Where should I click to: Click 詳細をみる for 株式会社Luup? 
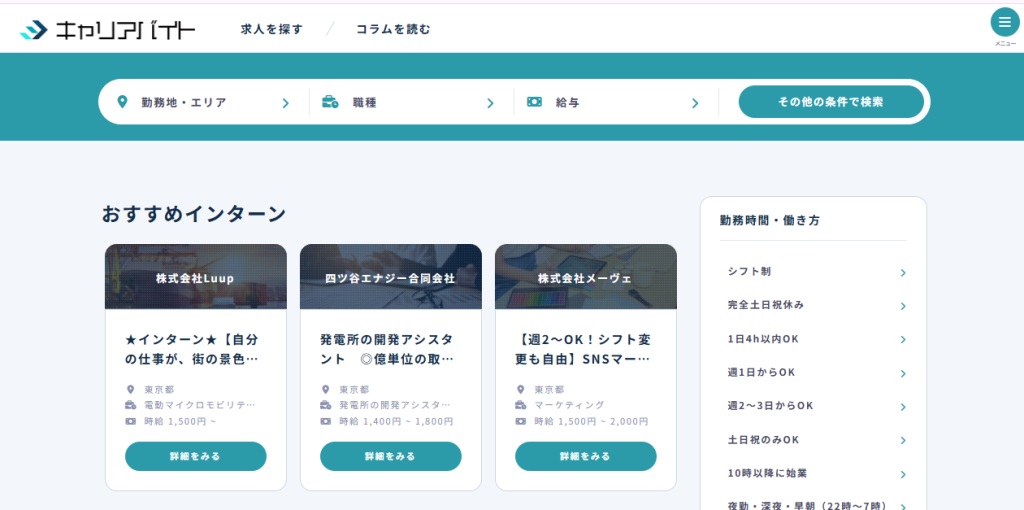(x=195, y=456)
